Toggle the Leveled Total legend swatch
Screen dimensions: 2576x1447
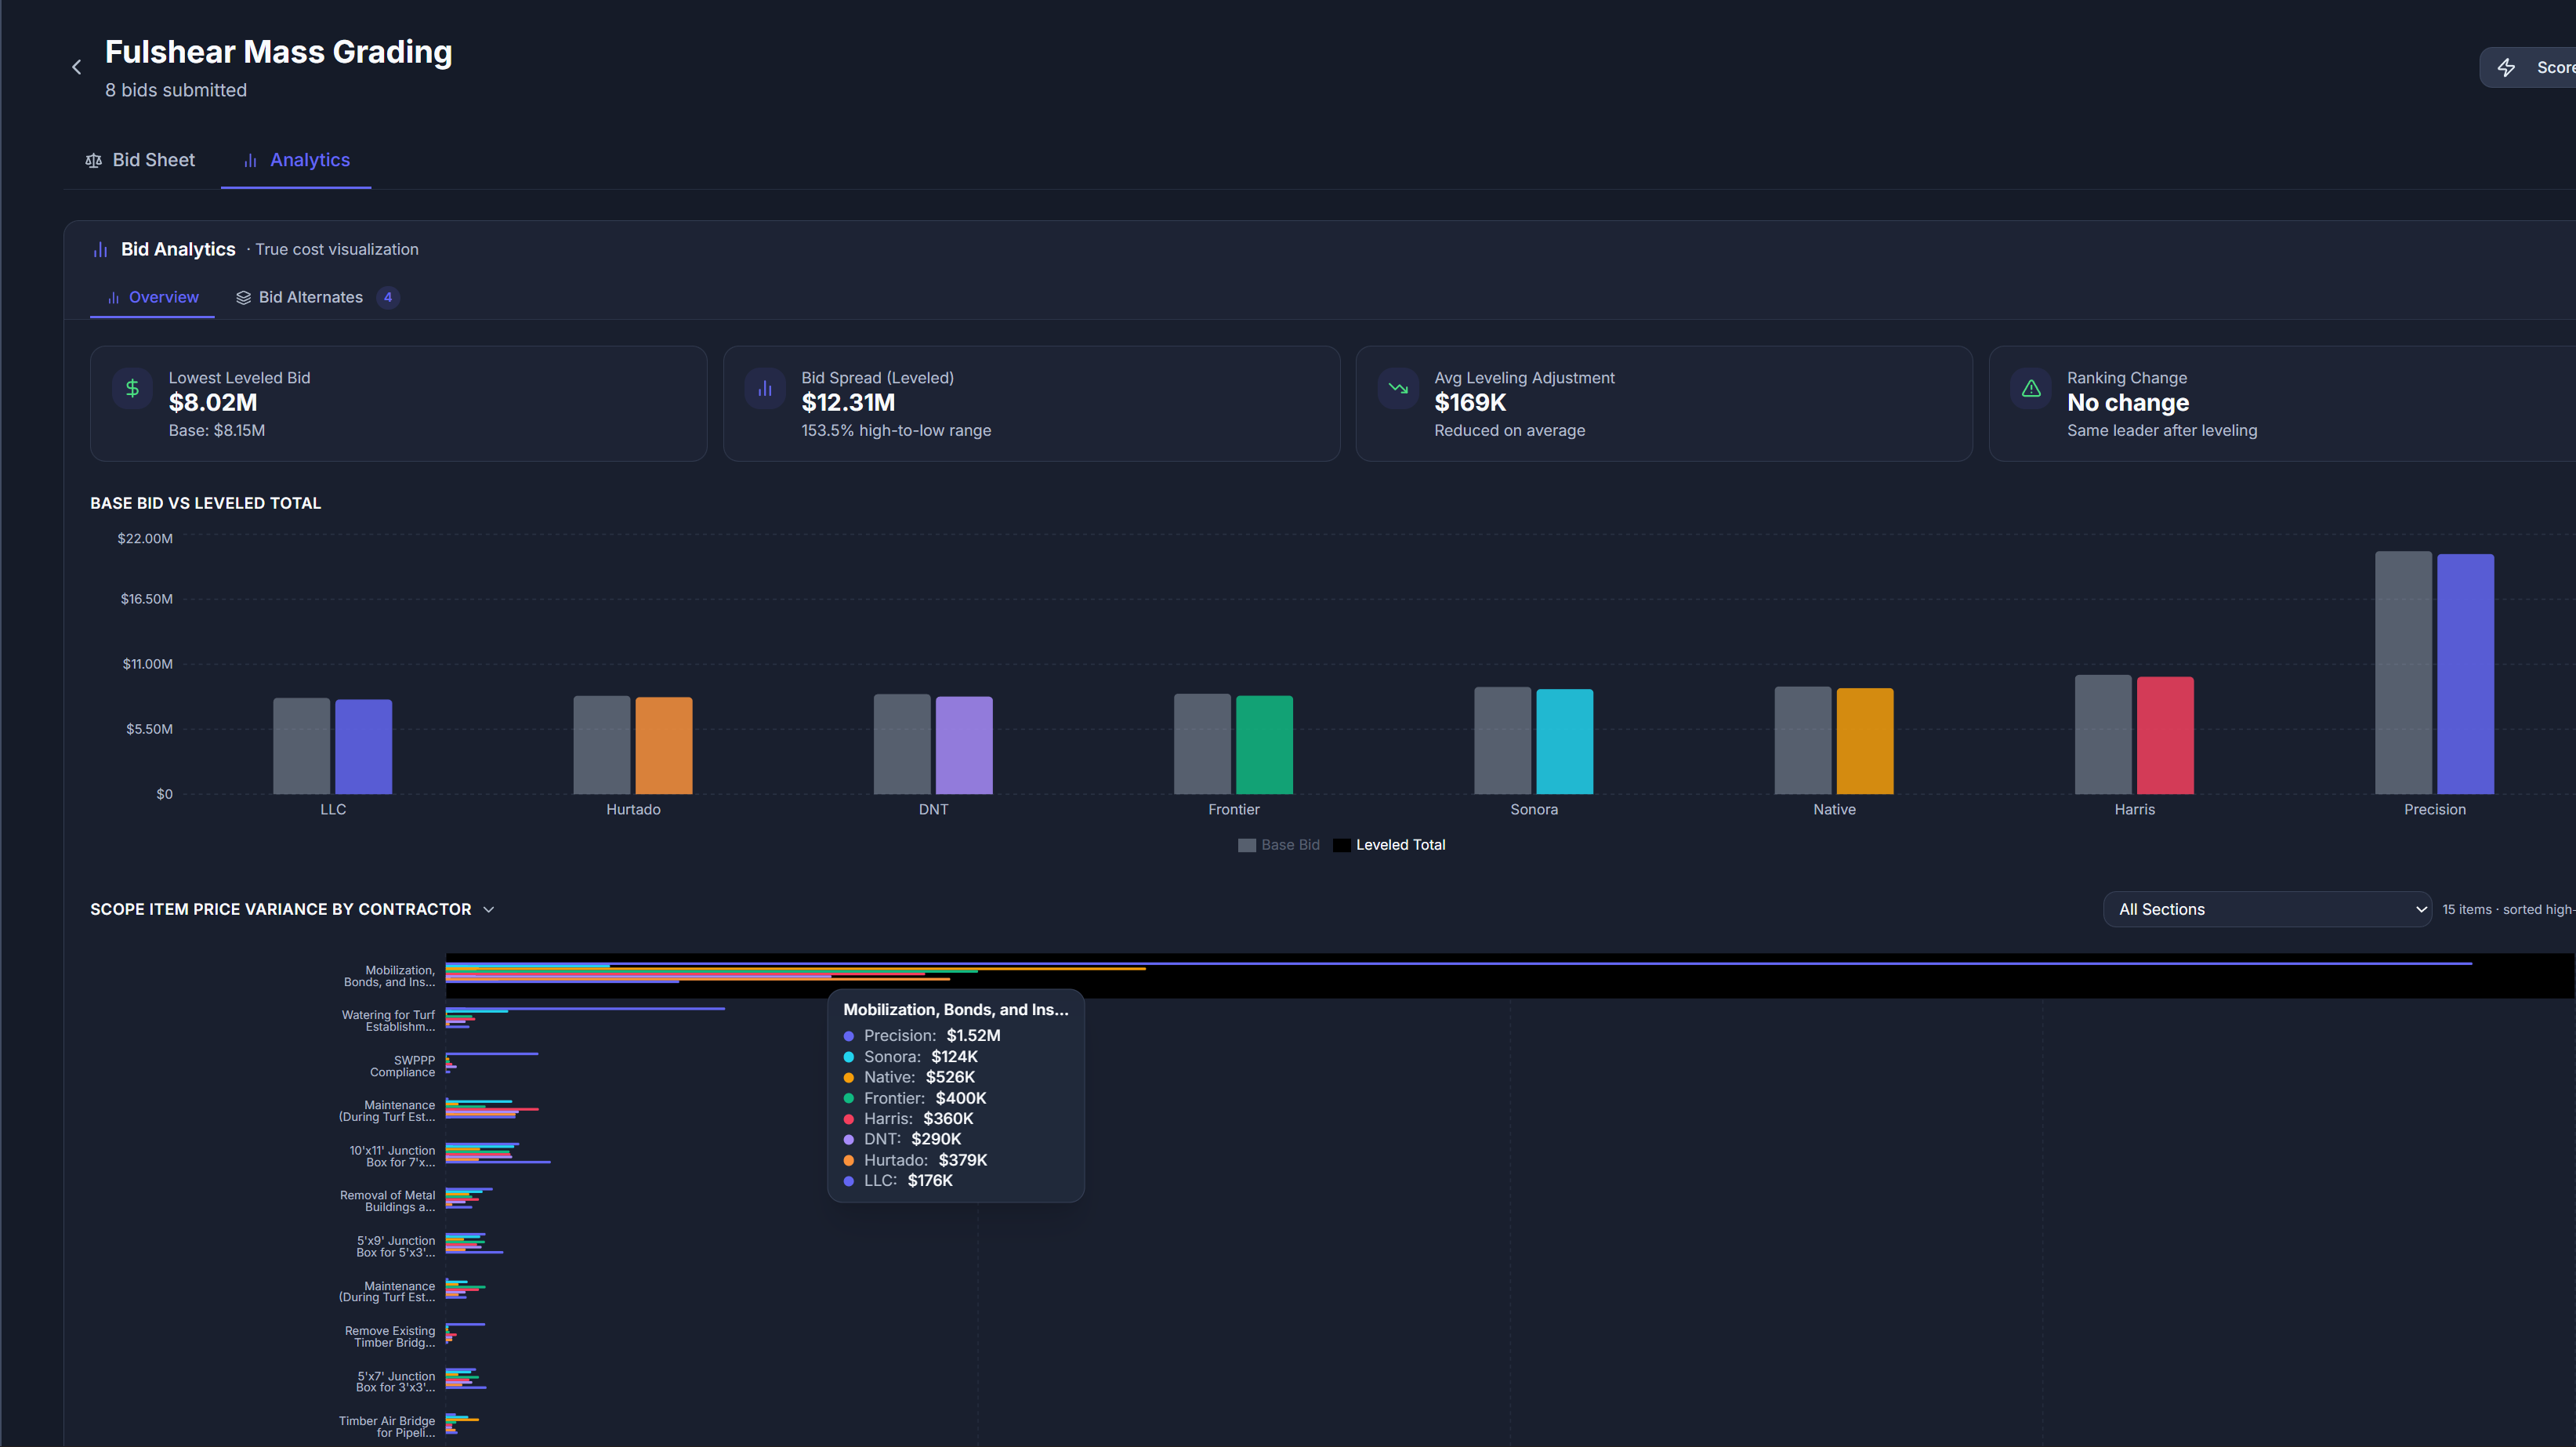1342,845
